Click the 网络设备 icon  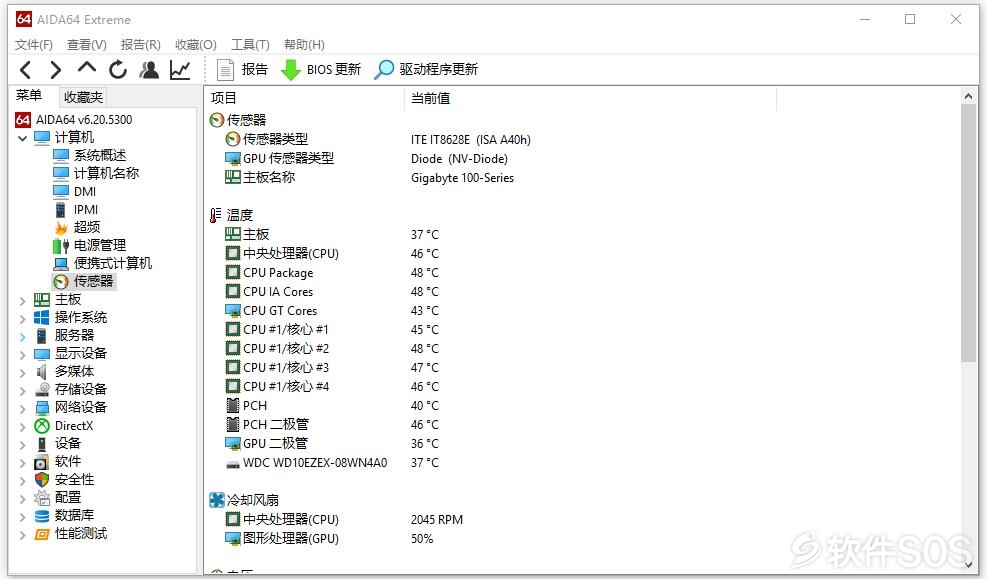coord(42,408)
